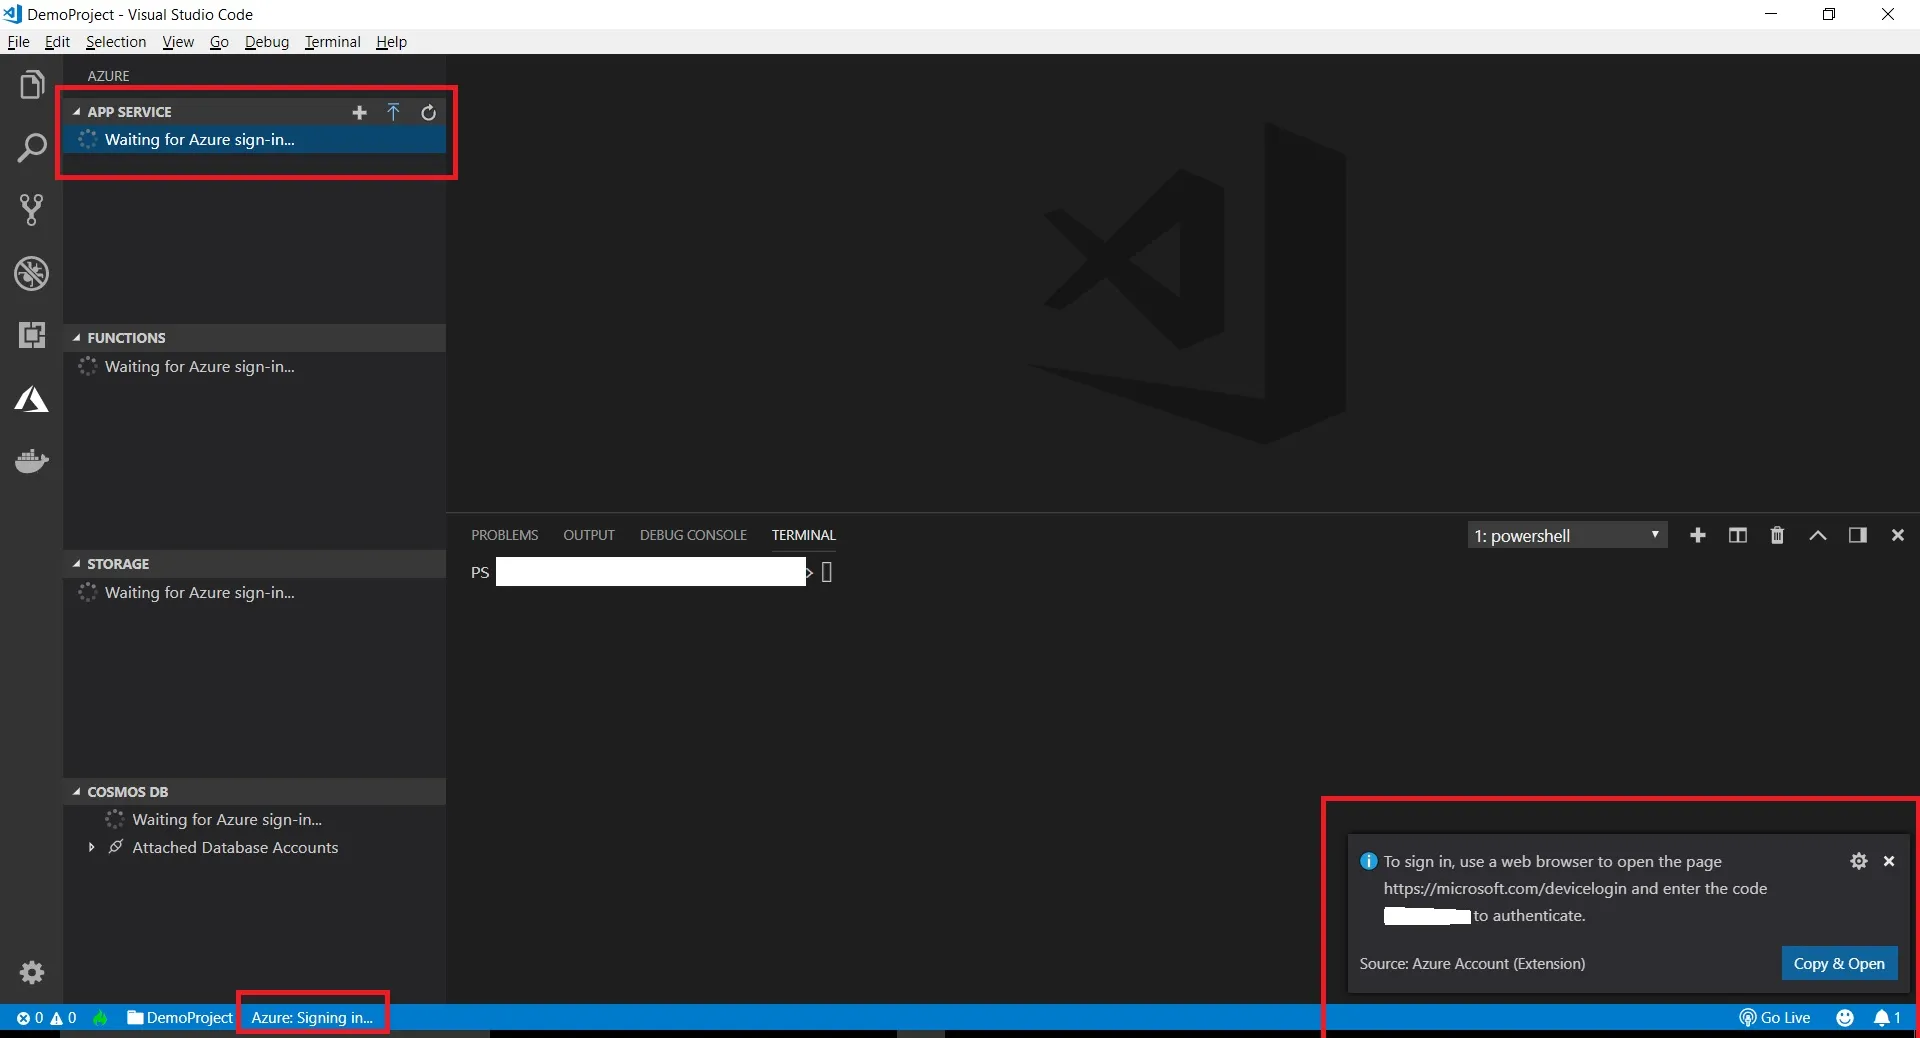
Task: Open the Selection menu
Action: pyautogui.click(x=116, y=42)
